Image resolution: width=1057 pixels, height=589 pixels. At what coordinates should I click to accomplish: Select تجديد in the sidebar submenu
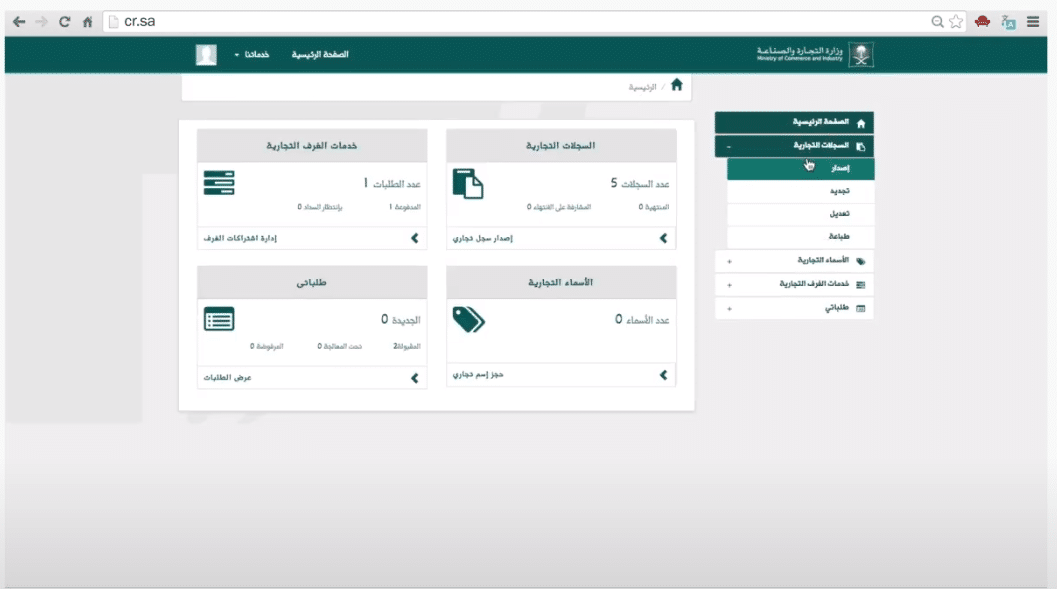[x=801, y=191]
